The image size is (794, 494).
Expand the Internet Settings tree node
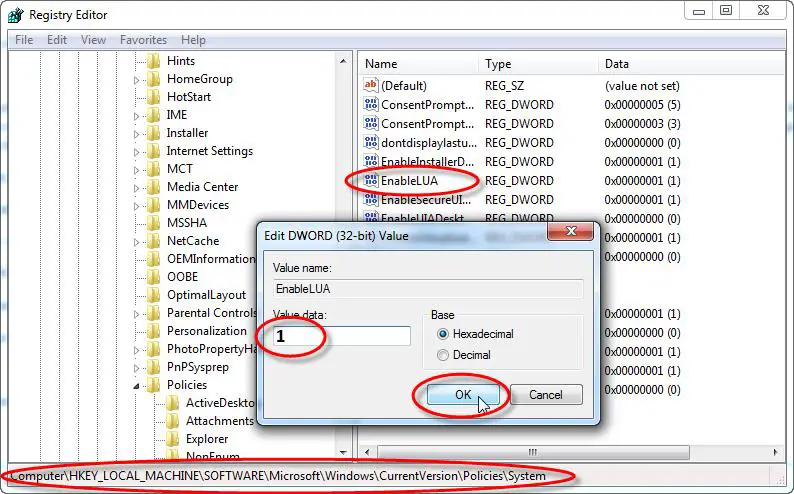pos(136,152)
